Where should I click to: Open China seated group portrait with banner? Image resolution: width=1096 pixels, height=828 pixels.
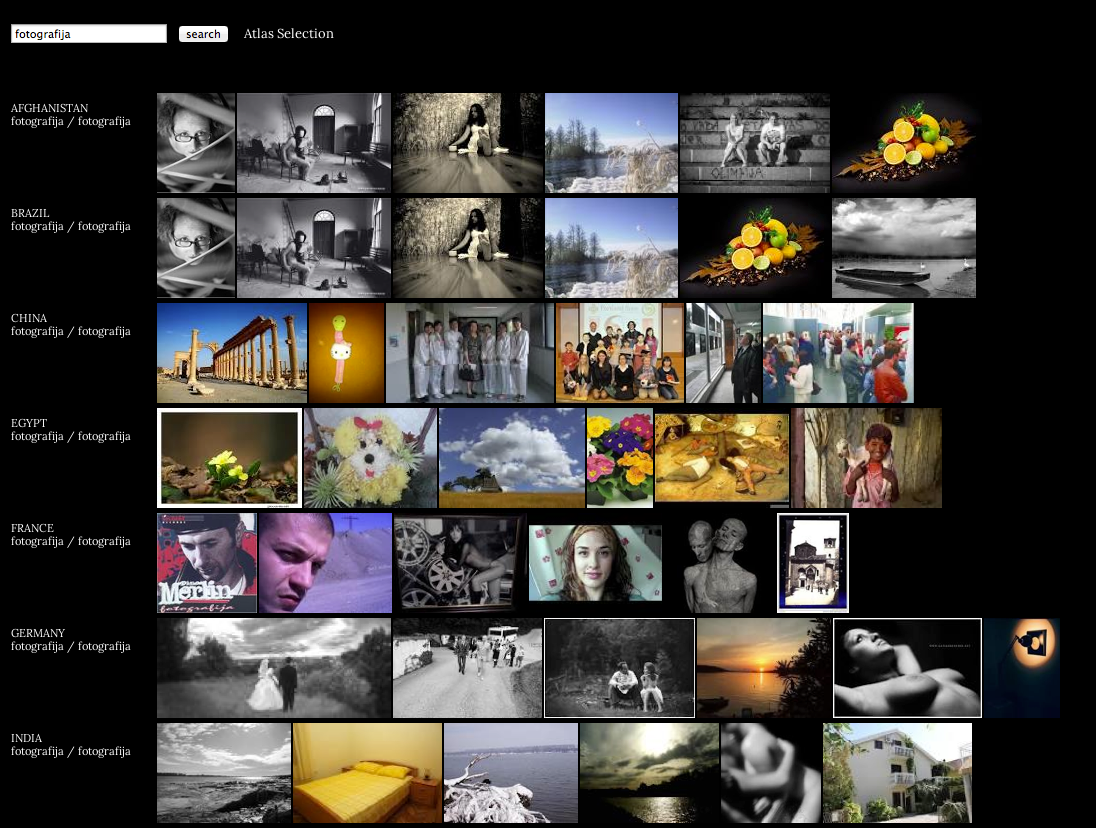pos(620,353)
